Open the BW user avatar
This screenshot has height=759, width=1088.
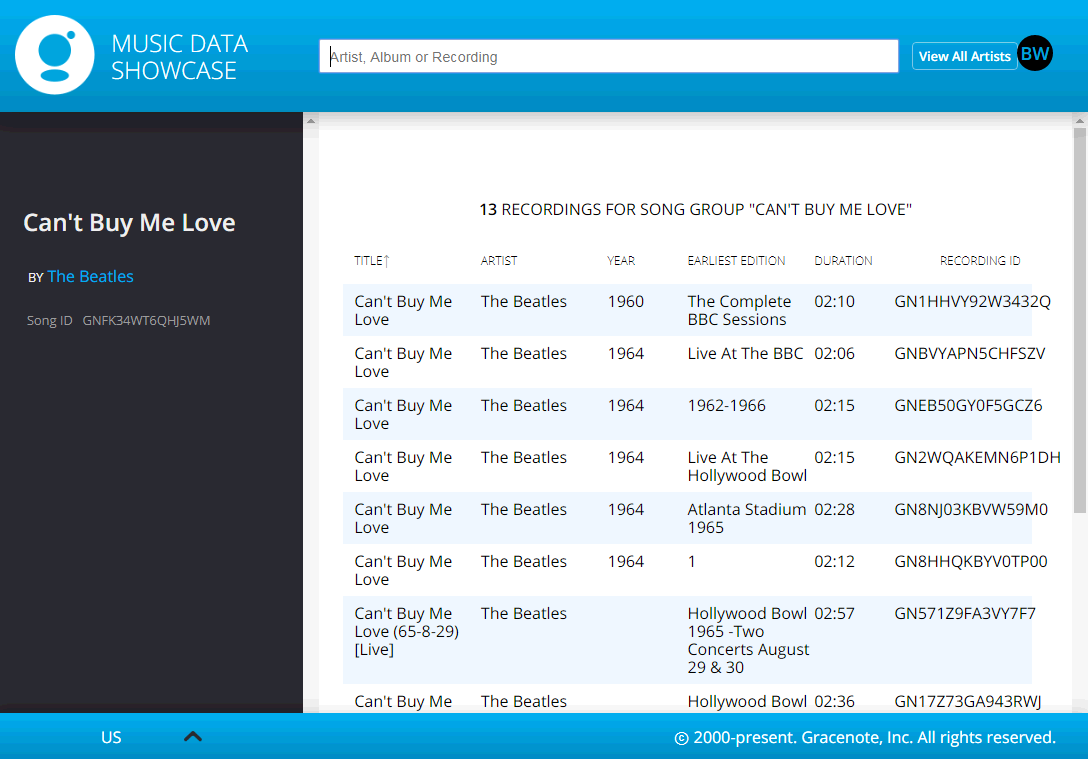pyautogui.click(x=1035, y=54)
